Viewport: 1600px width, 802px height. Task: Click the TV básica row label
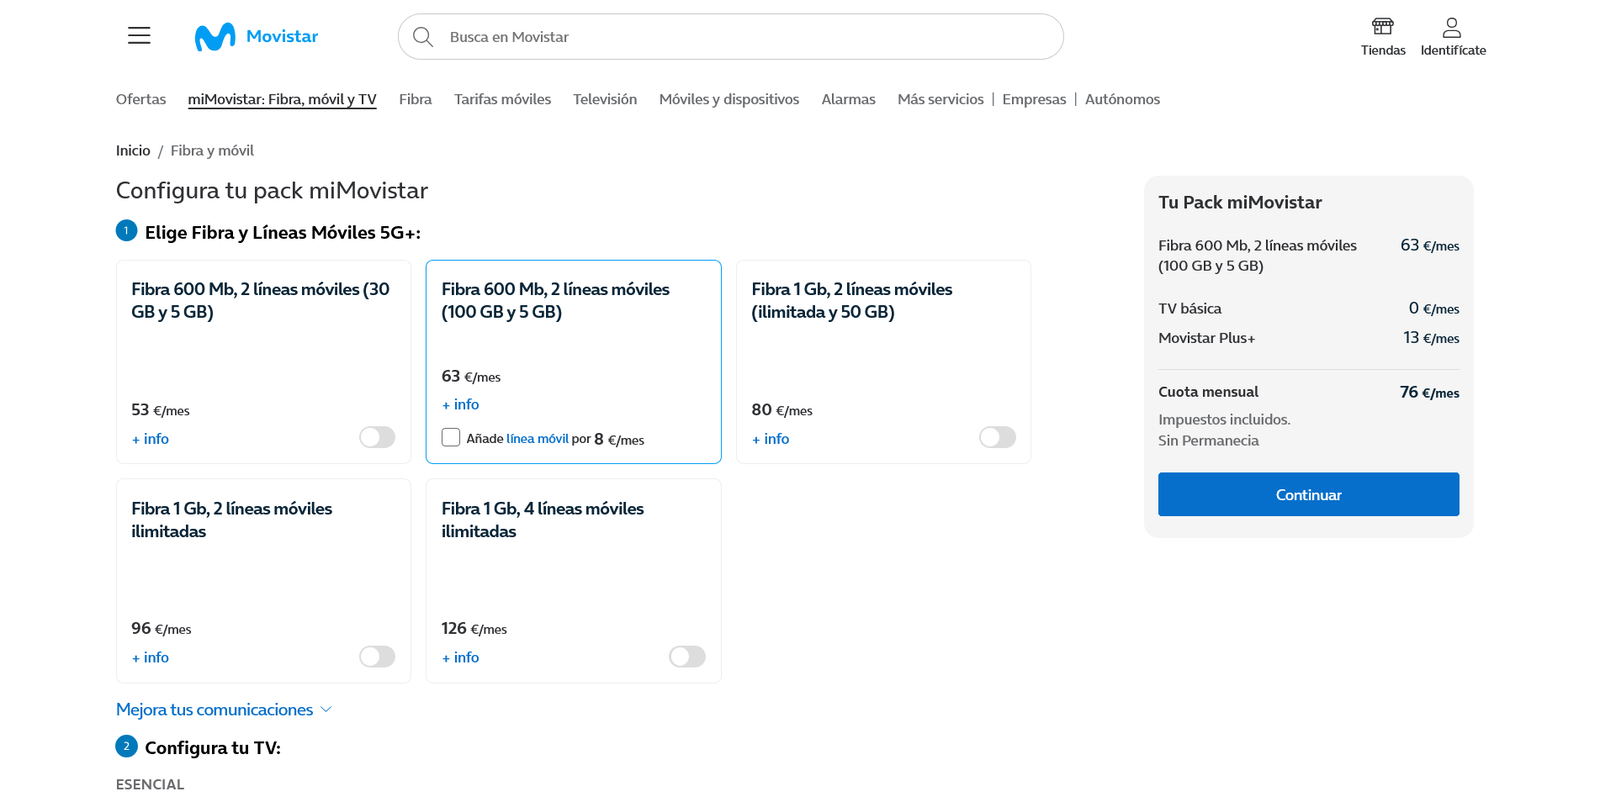[1189, 308]
